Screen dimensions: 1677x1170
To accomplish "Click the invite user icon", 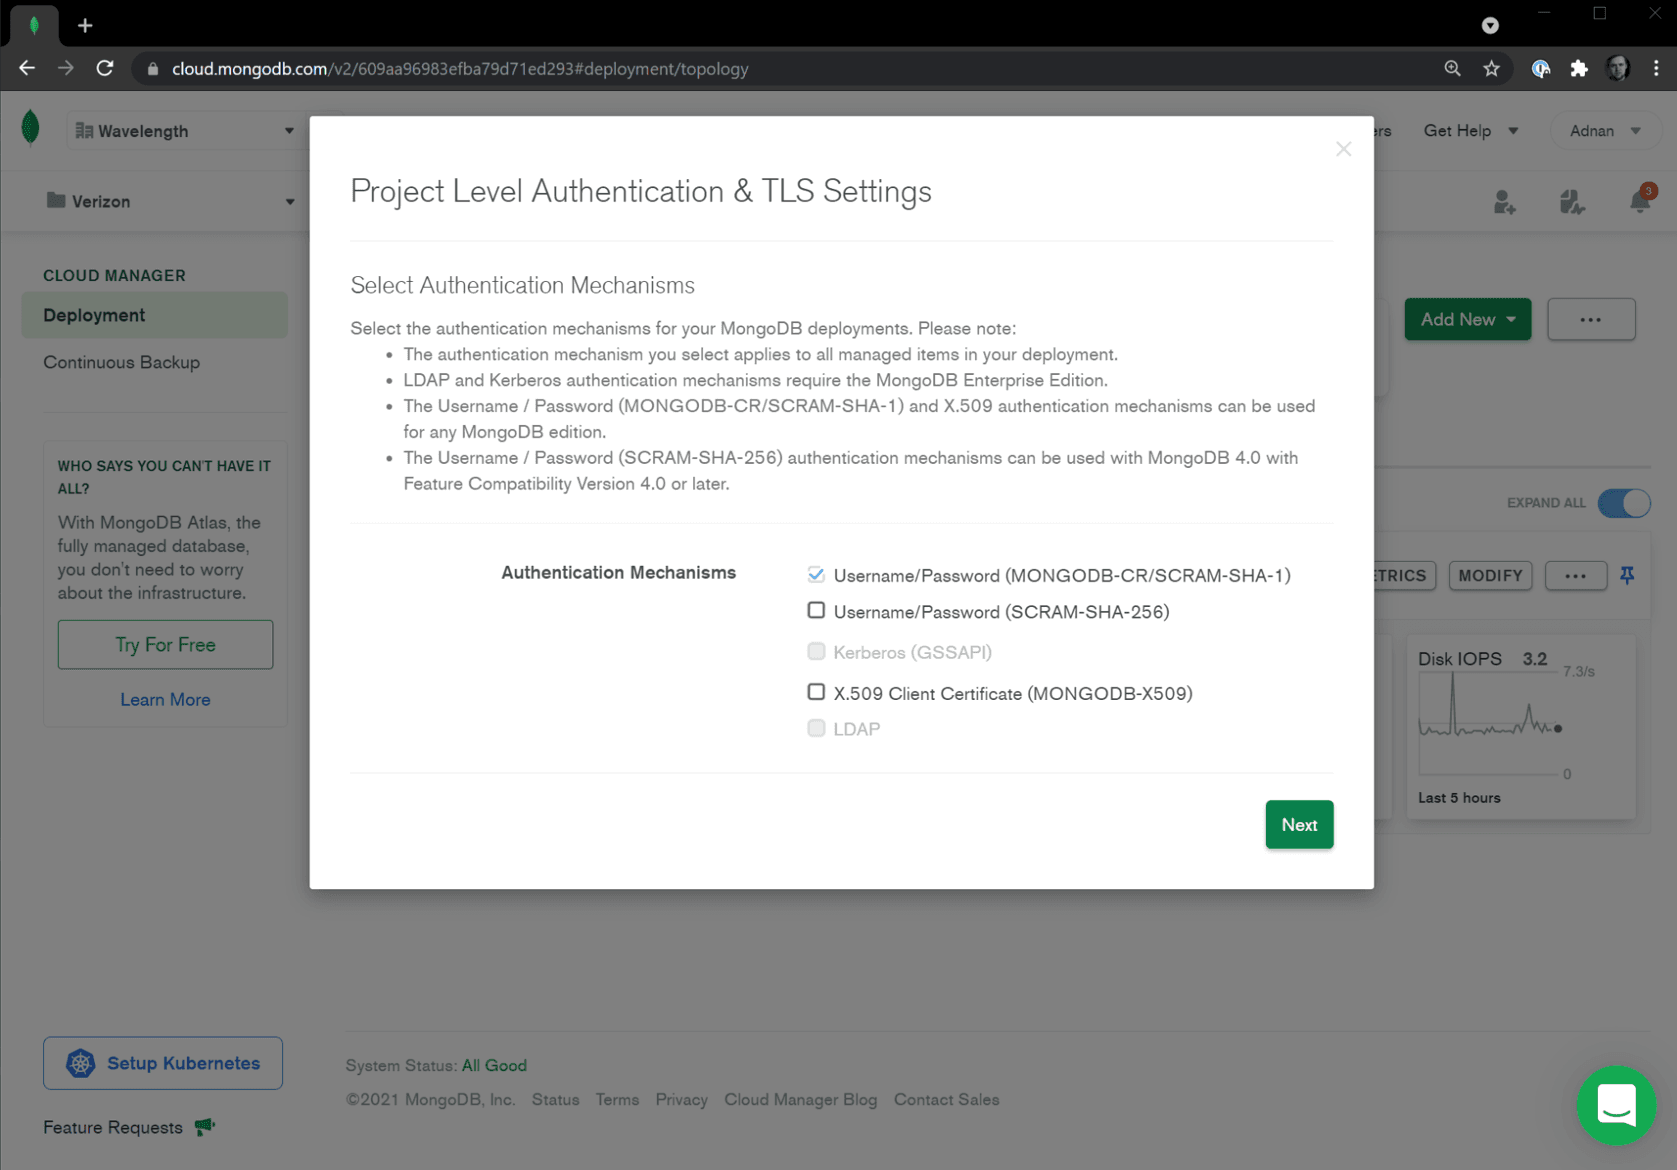I will tap(1504, 202).
